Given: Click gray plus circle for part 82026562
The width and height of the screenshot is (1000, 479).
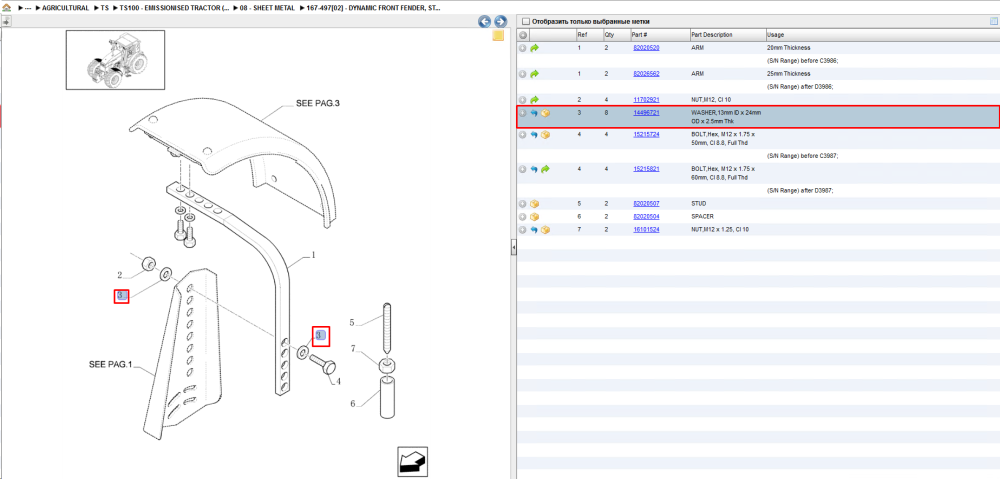Looking at the screenshot, I should (x=523, y=74).
